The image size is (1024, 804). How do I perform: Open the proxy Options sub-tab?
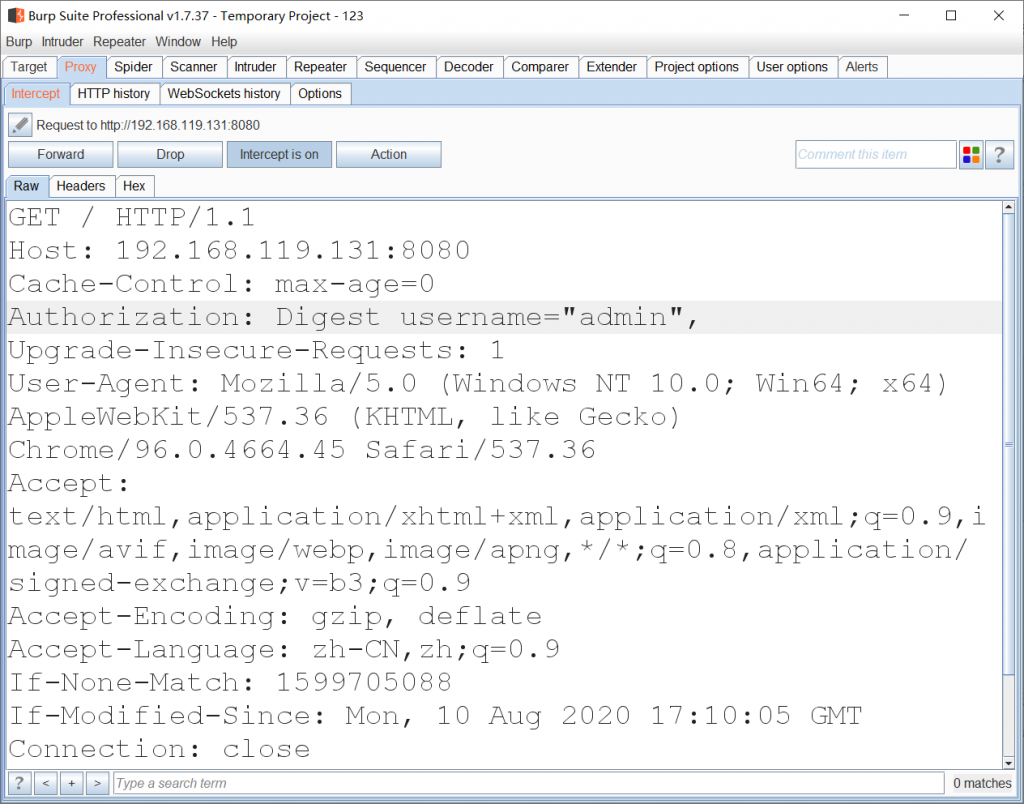coord(320,93)
